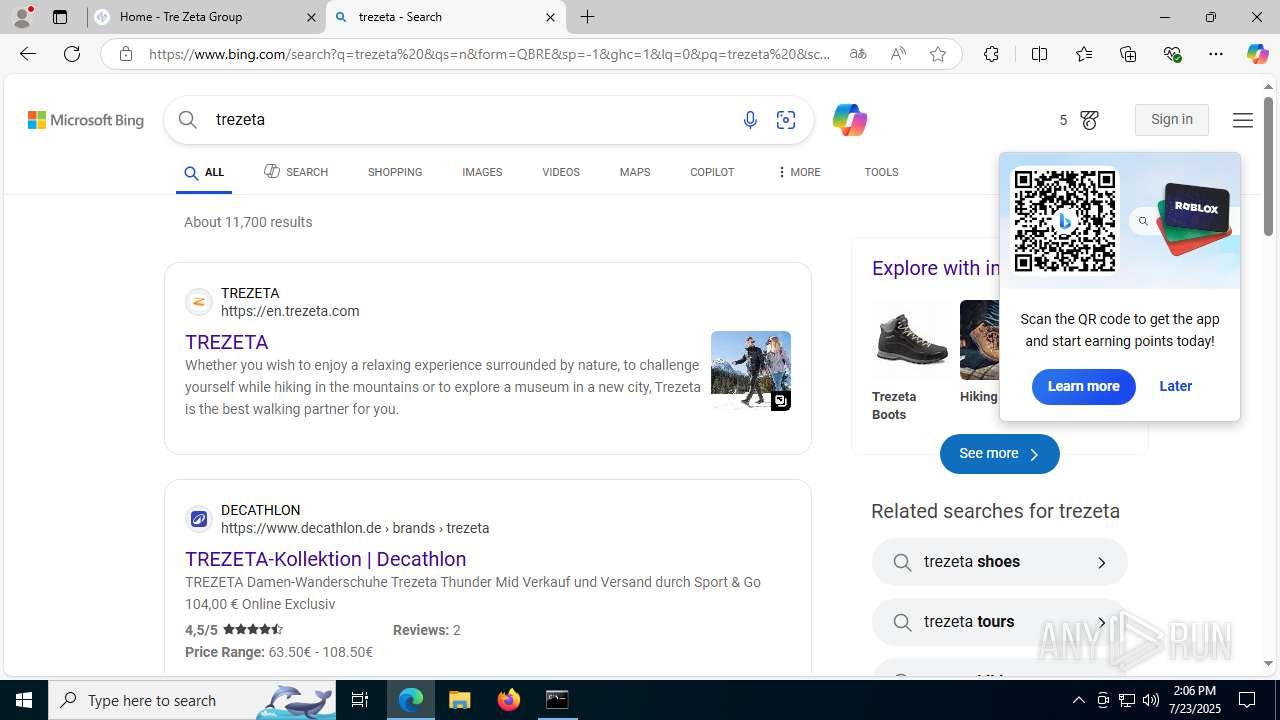Image resolution: width=1280 pixels, height=720 pixels.
Task: Open the tab actions menu icon
Action: point(60,17)
